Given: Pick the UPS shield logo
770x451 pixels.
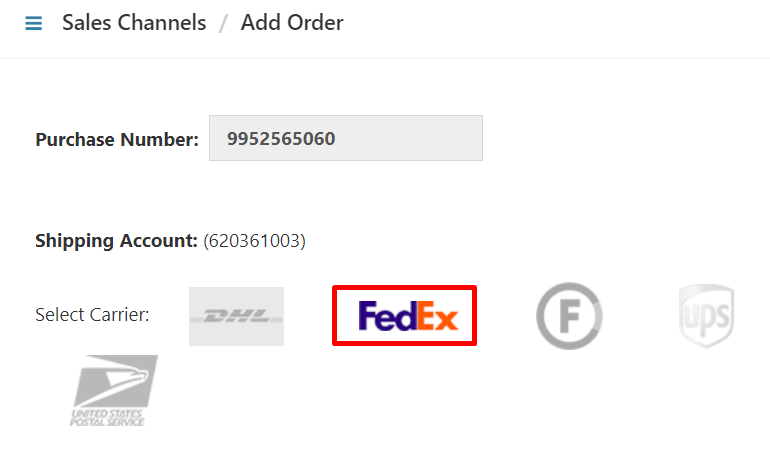Looking at the screenshot, I should pyautogui.click(x=706, y=316).
